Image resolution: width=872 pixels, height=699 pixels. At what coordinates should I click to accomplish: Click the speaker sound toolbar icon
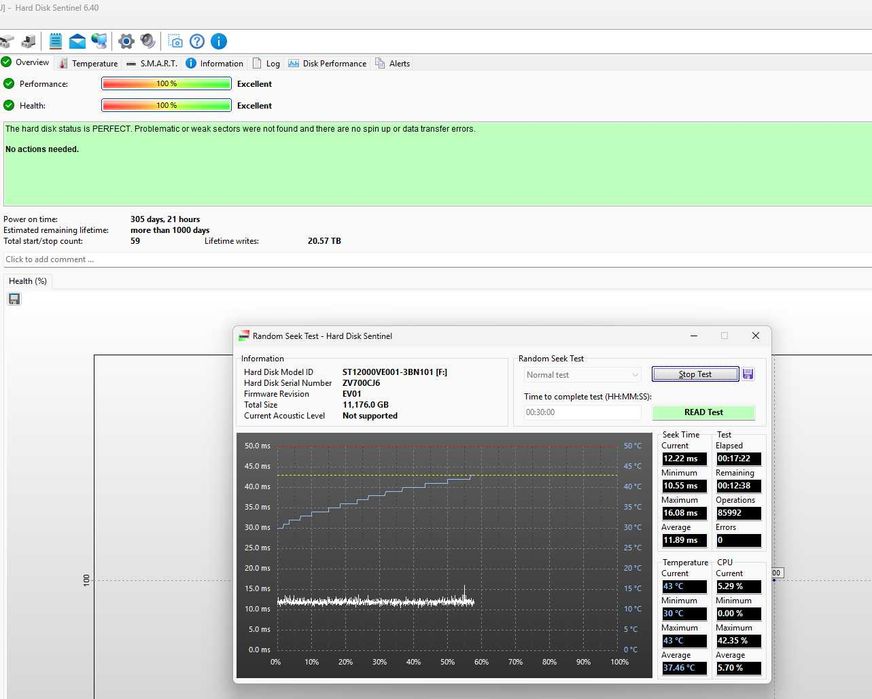tap(148, 41)
